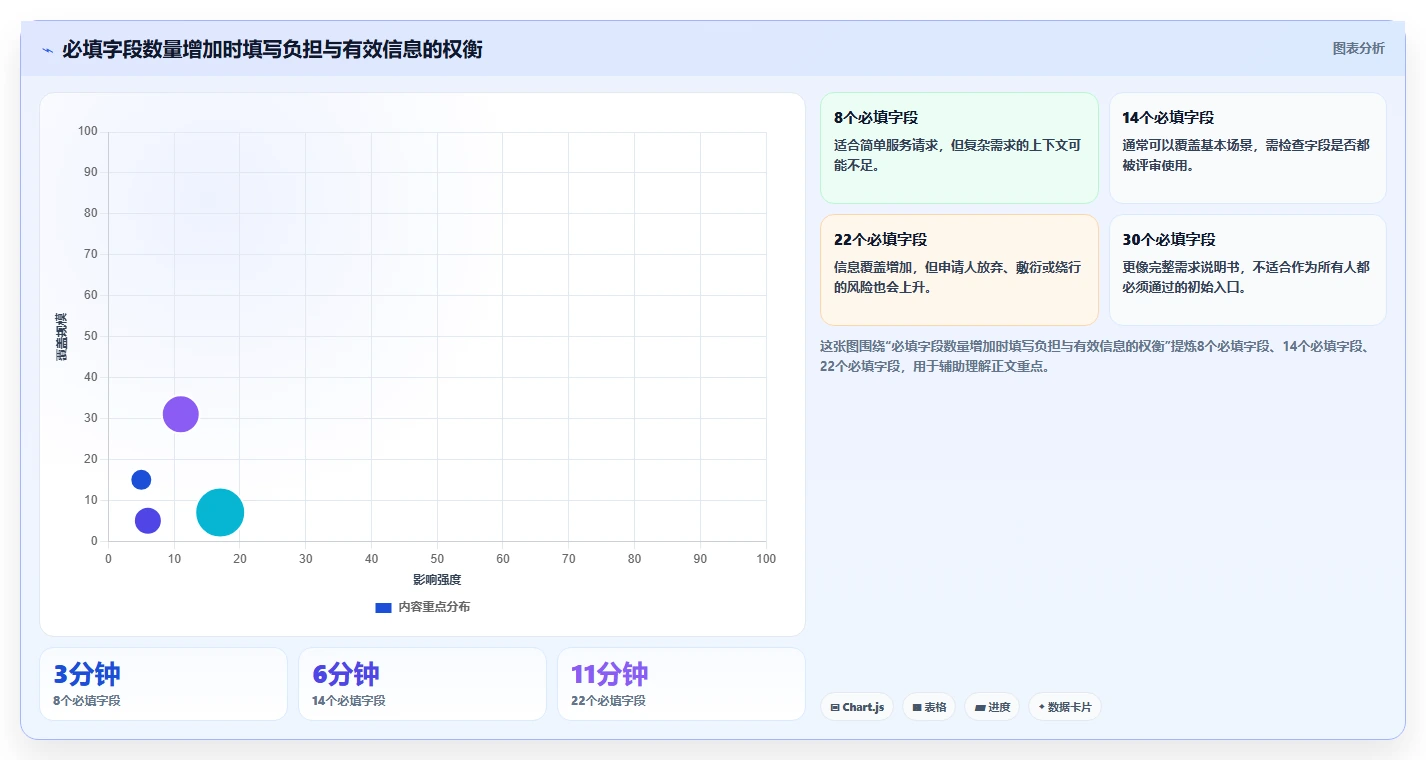Click the Chart.js chip's small icon
Image resolution: width=1426 pixels, height=760 pixels.
pos(835,708)
